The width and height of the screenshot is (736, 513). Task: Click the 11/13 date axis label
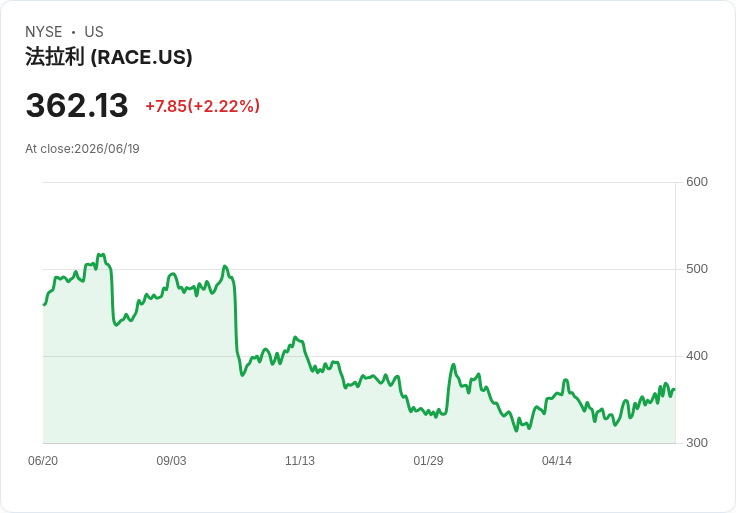[300, 460]
